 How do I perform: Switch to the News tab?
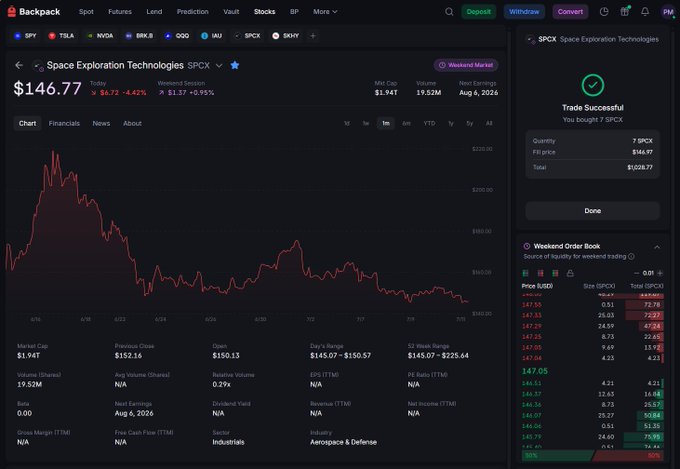point(101,123)
